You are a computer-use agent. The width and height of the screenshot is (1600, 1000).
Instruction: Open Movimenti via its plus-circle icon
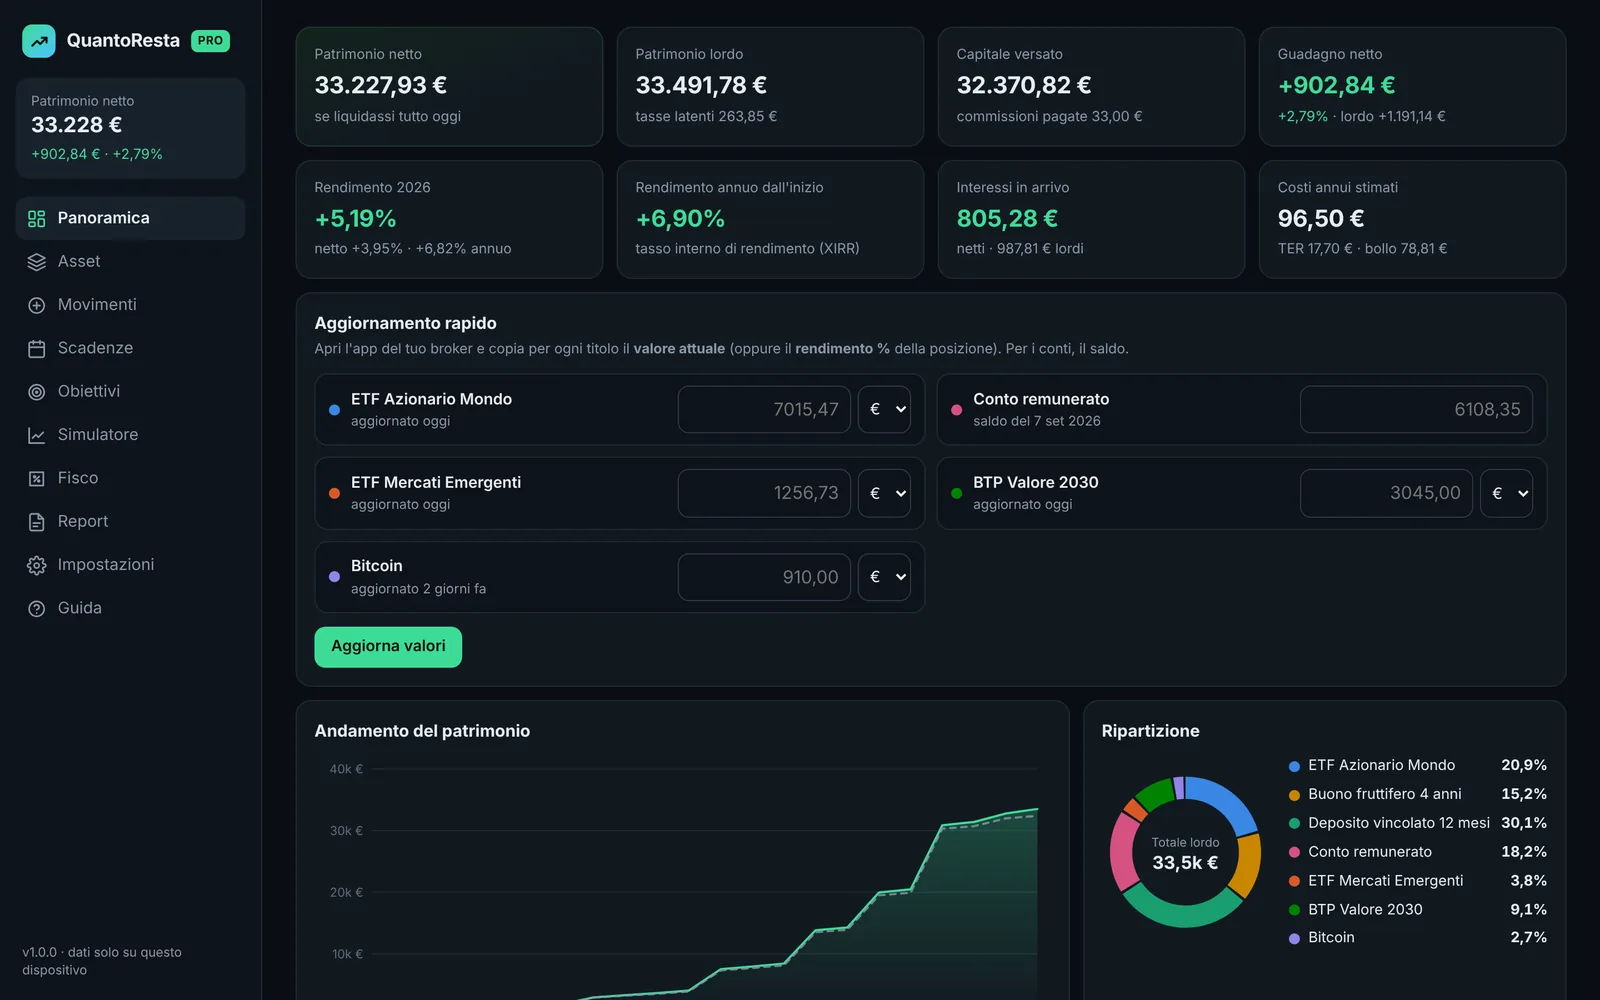(37, 305)
